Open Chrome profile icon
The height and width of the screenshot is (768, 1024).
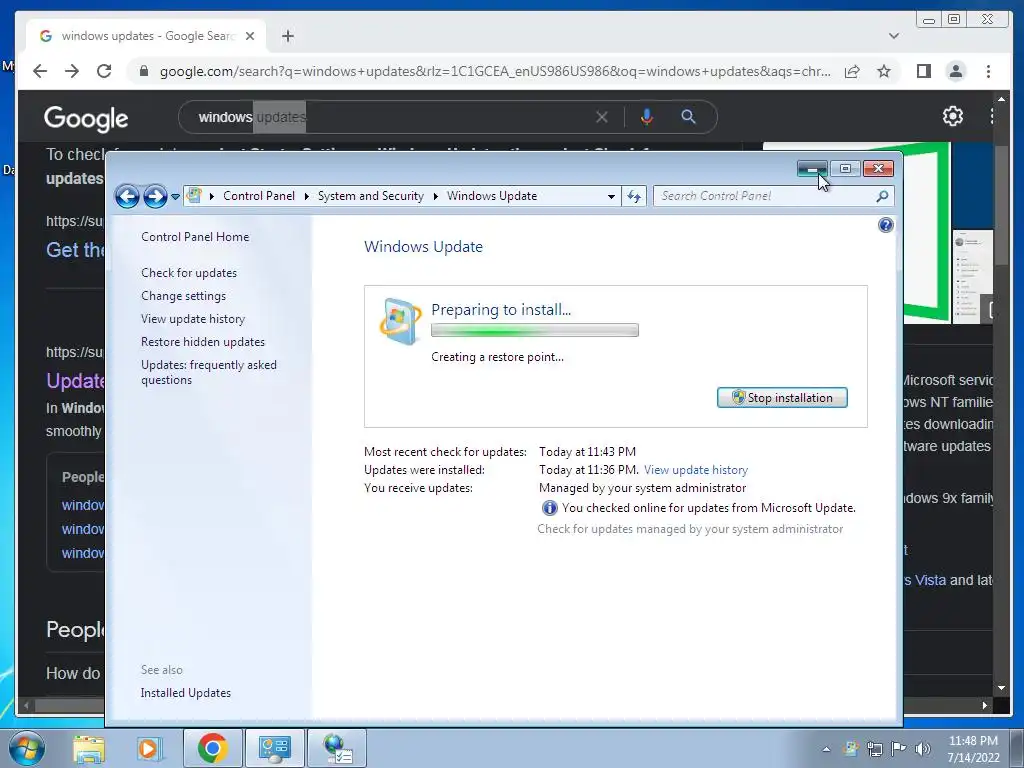tap(955, 71)
